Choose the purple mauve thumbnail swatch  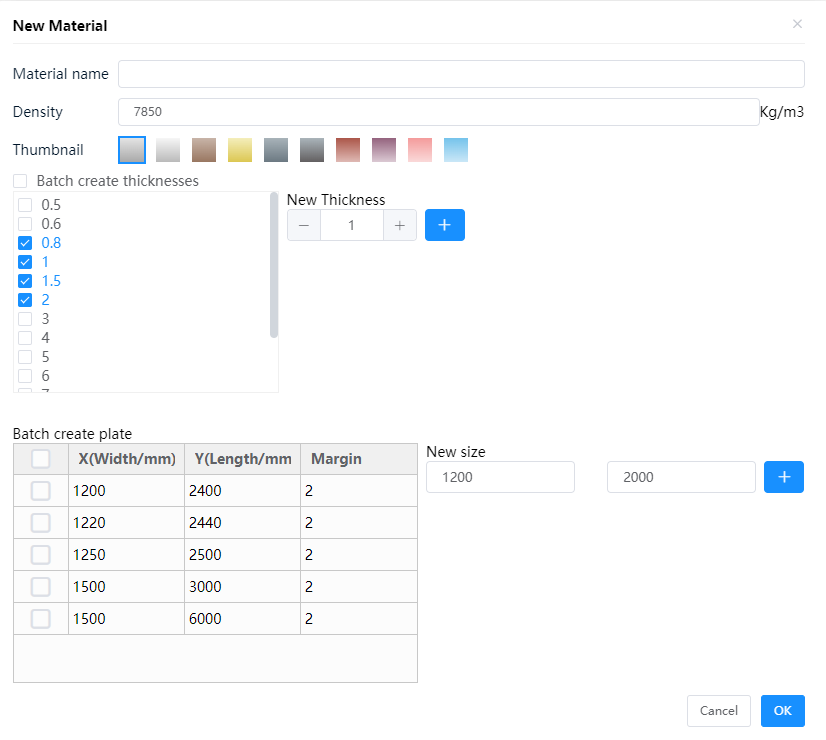pyautogui.click(x=384, y=150)
